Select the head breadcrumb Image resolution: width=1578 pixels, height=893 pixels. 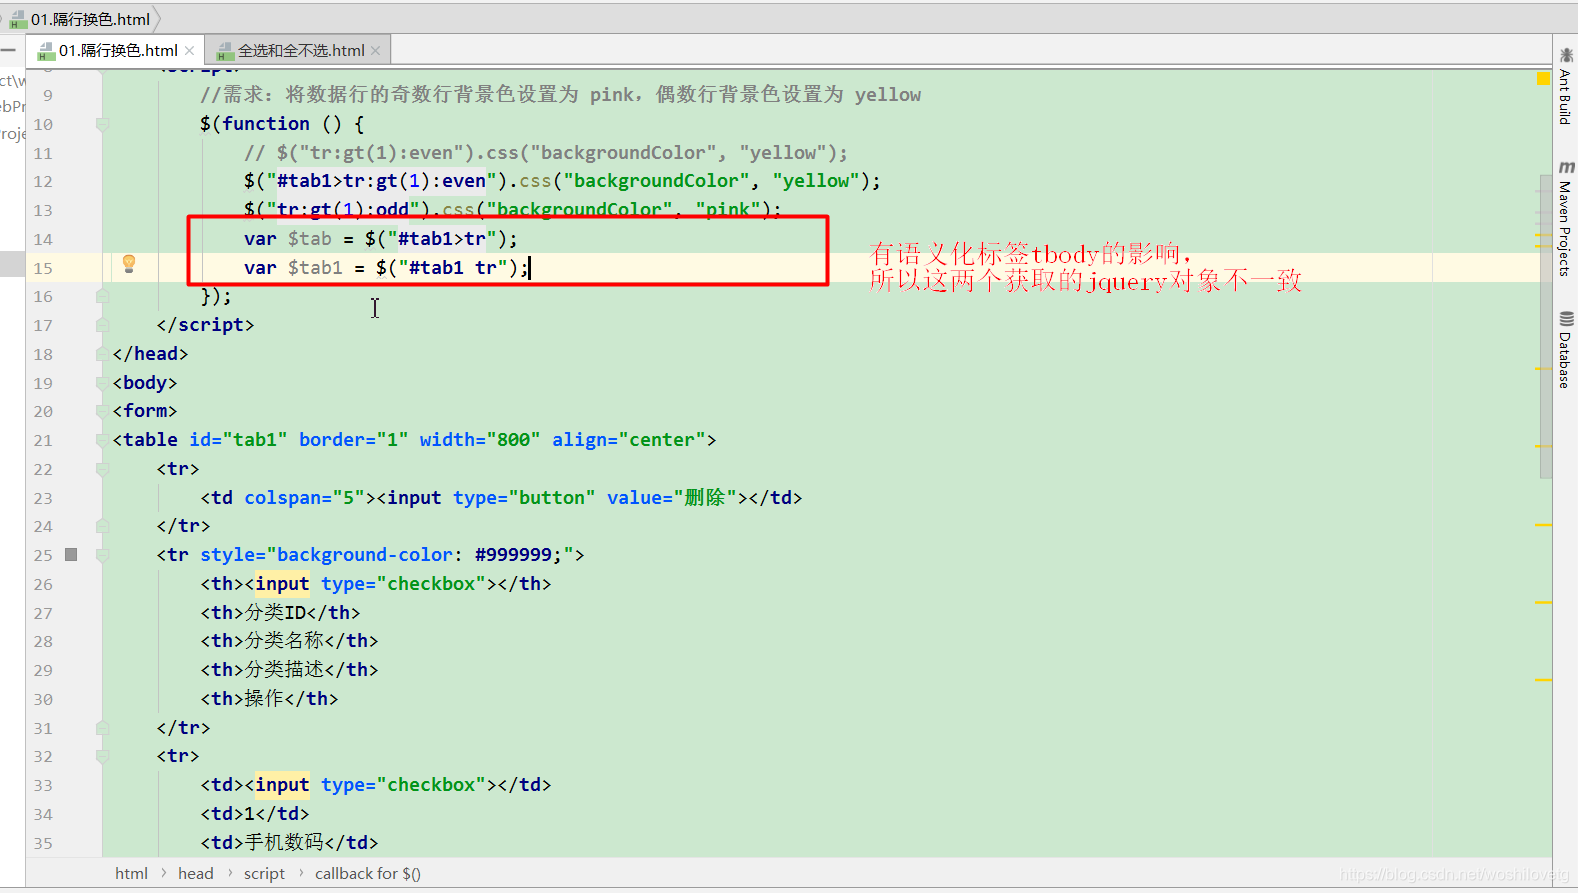196,874
